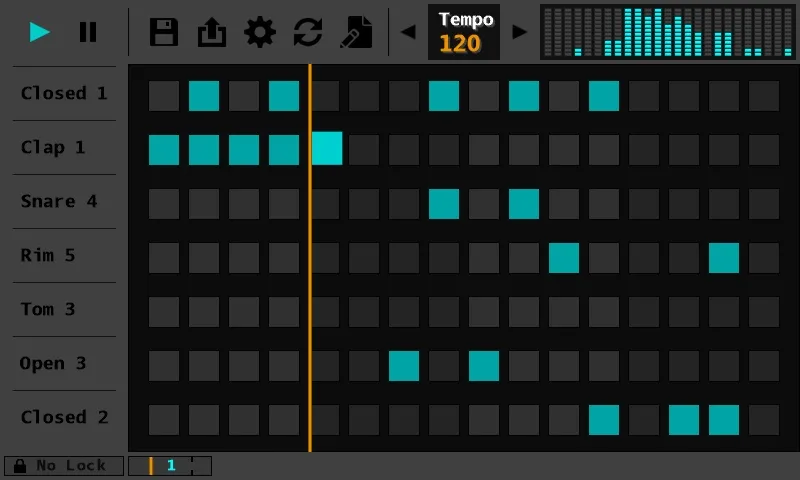Click the Tempo 120 display

[x=464, y=32]
